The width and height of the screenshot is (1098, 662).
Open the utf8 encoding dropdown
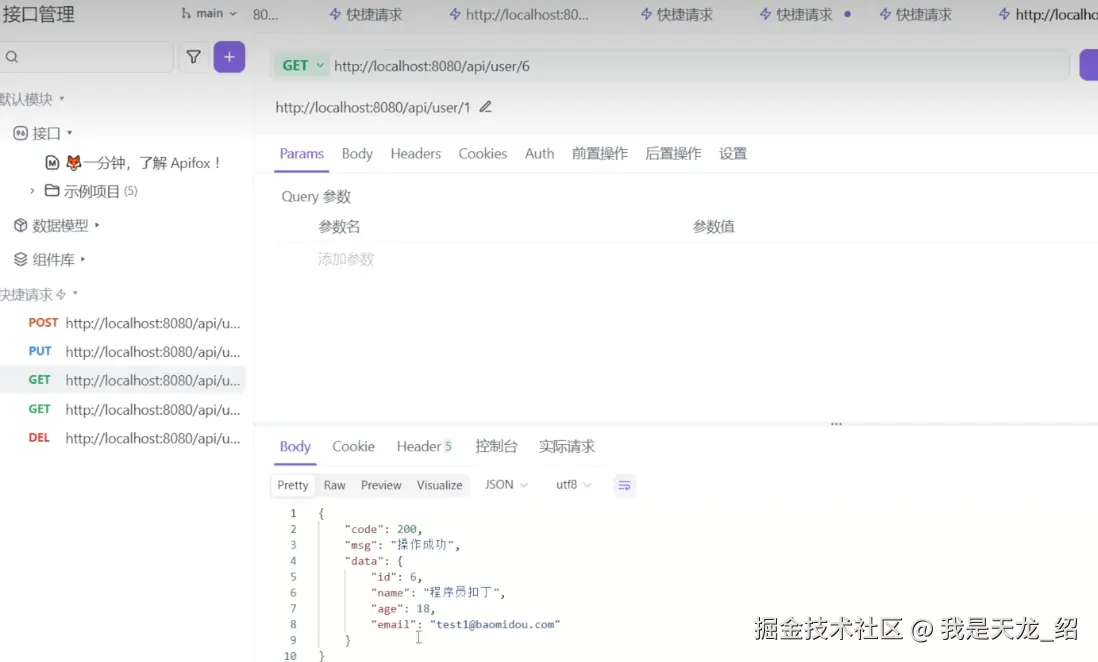[574, 485]
